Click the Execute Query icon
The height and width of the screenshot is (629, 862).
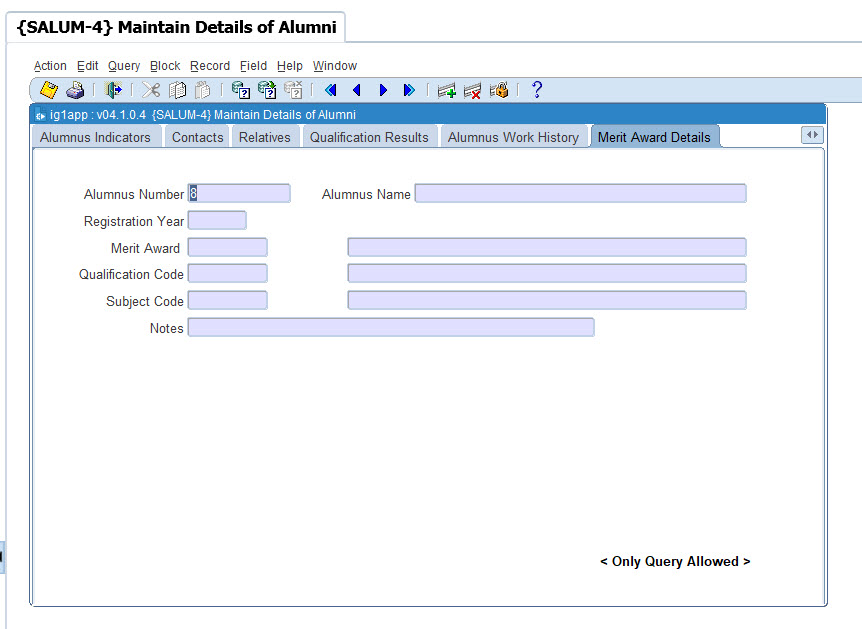point(267,91)
